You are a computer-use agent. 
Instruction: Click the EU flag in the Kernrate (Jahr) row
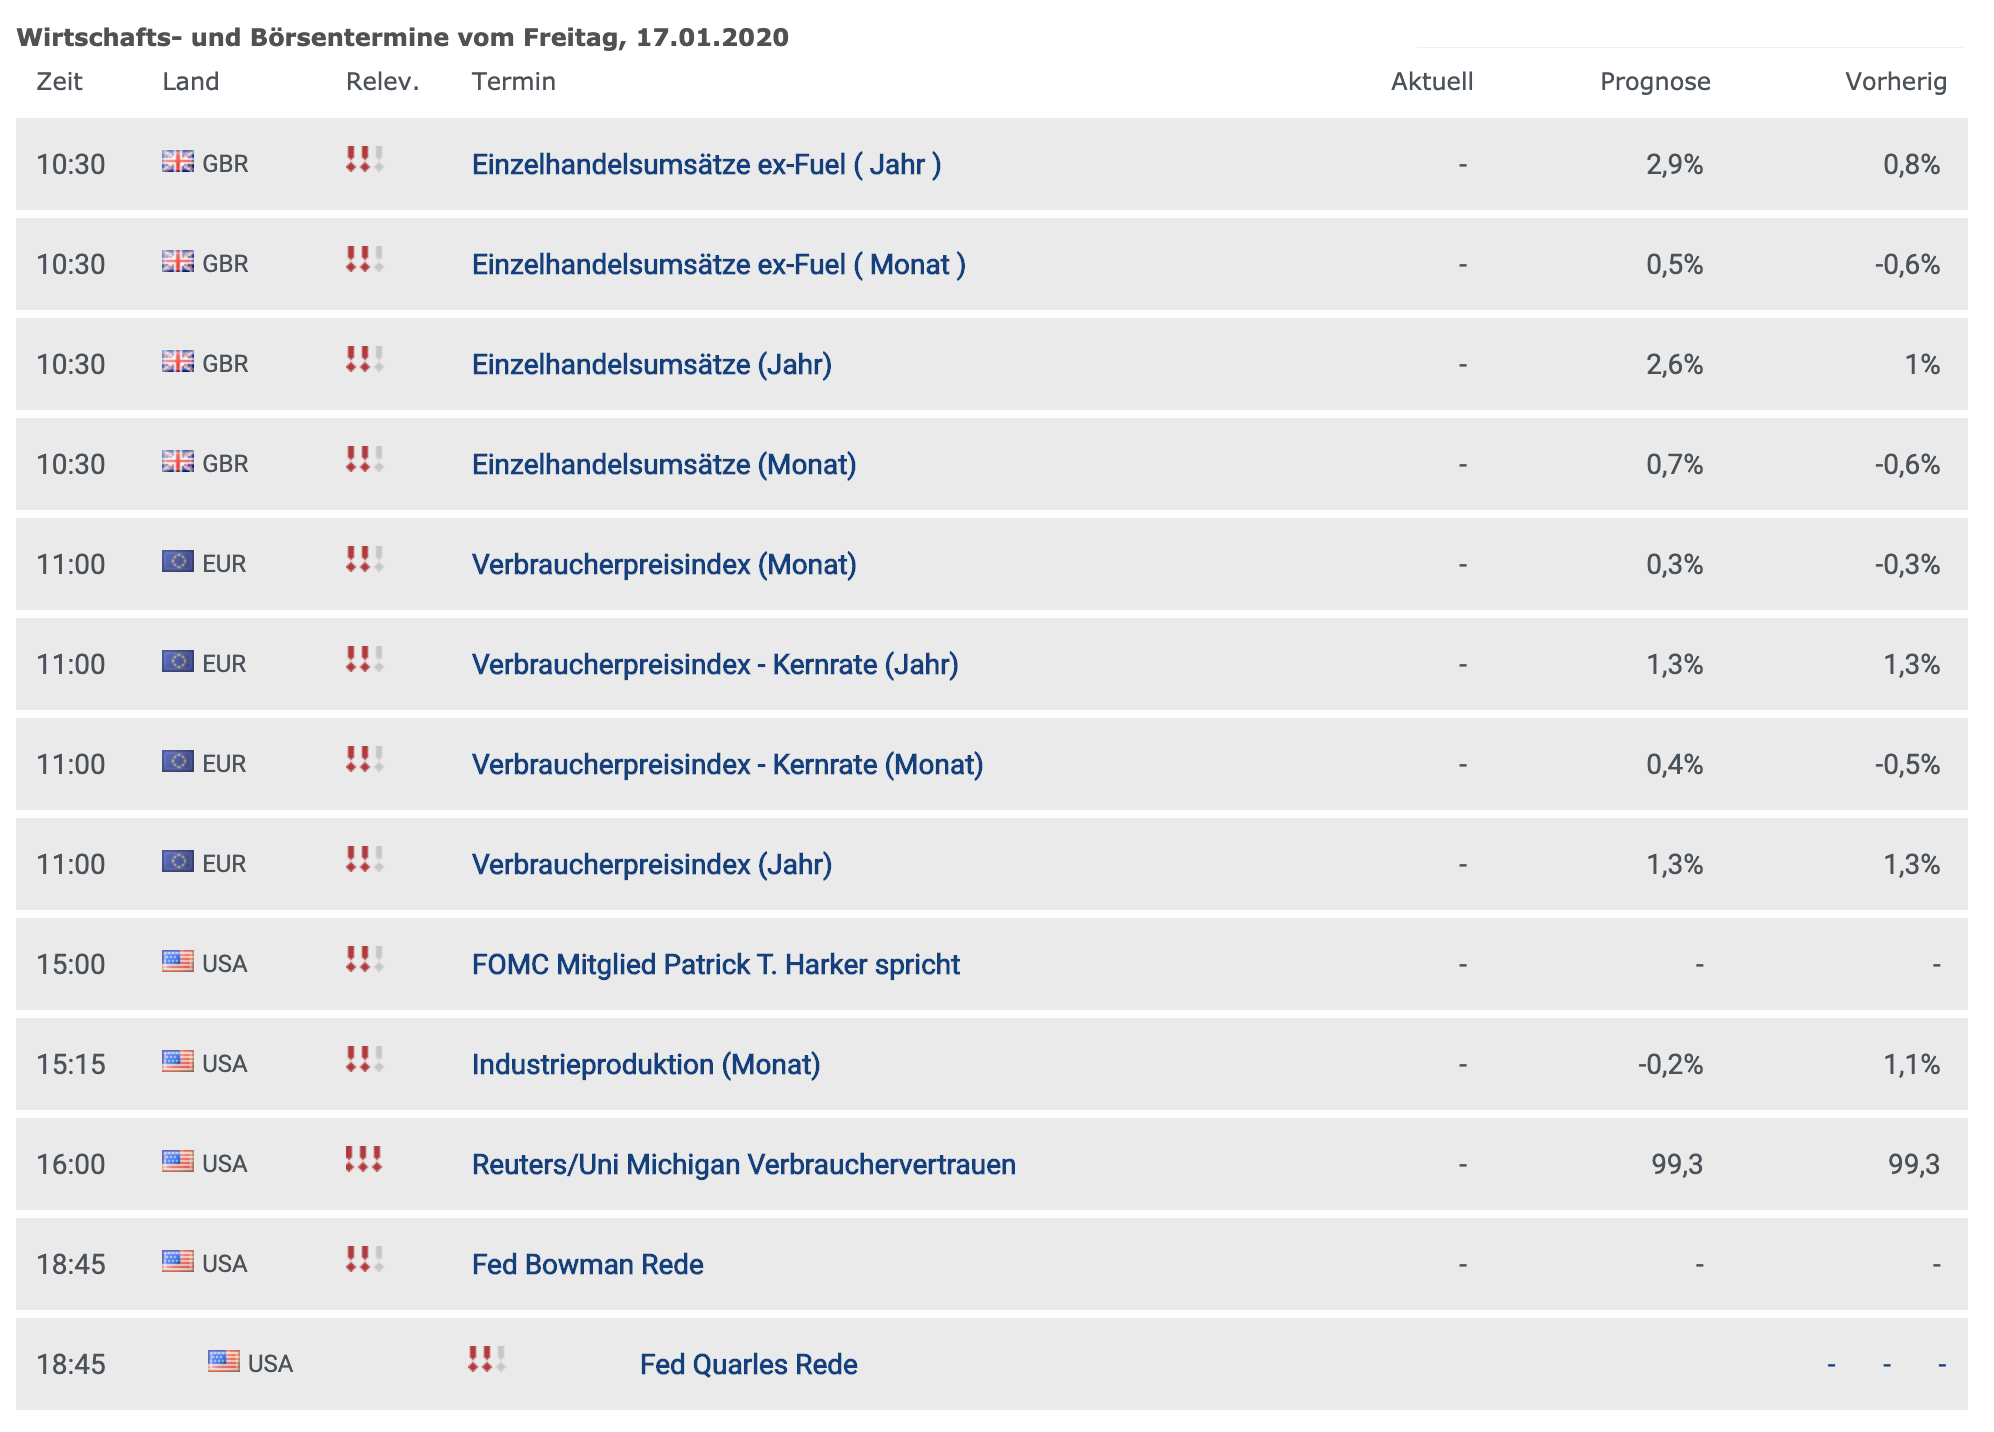(x=178, y=661)
